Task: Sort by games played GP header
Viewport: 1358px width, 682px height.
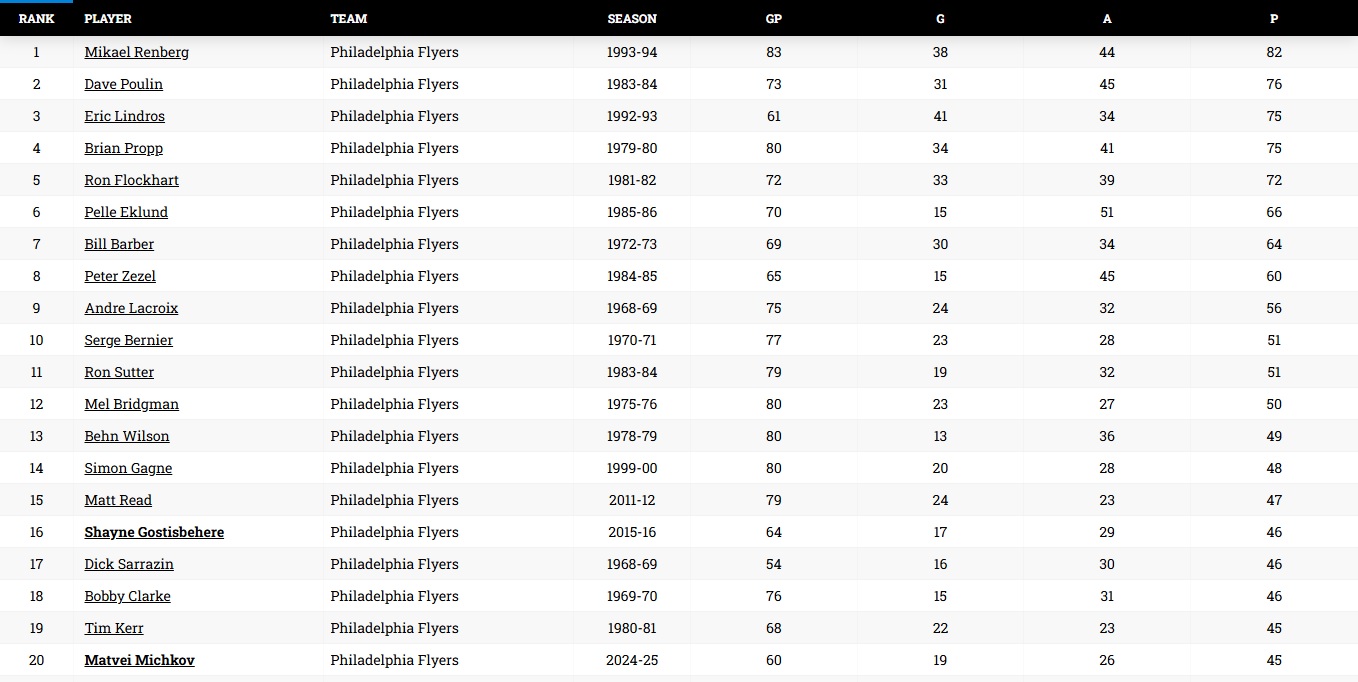Action: [773, 18]
